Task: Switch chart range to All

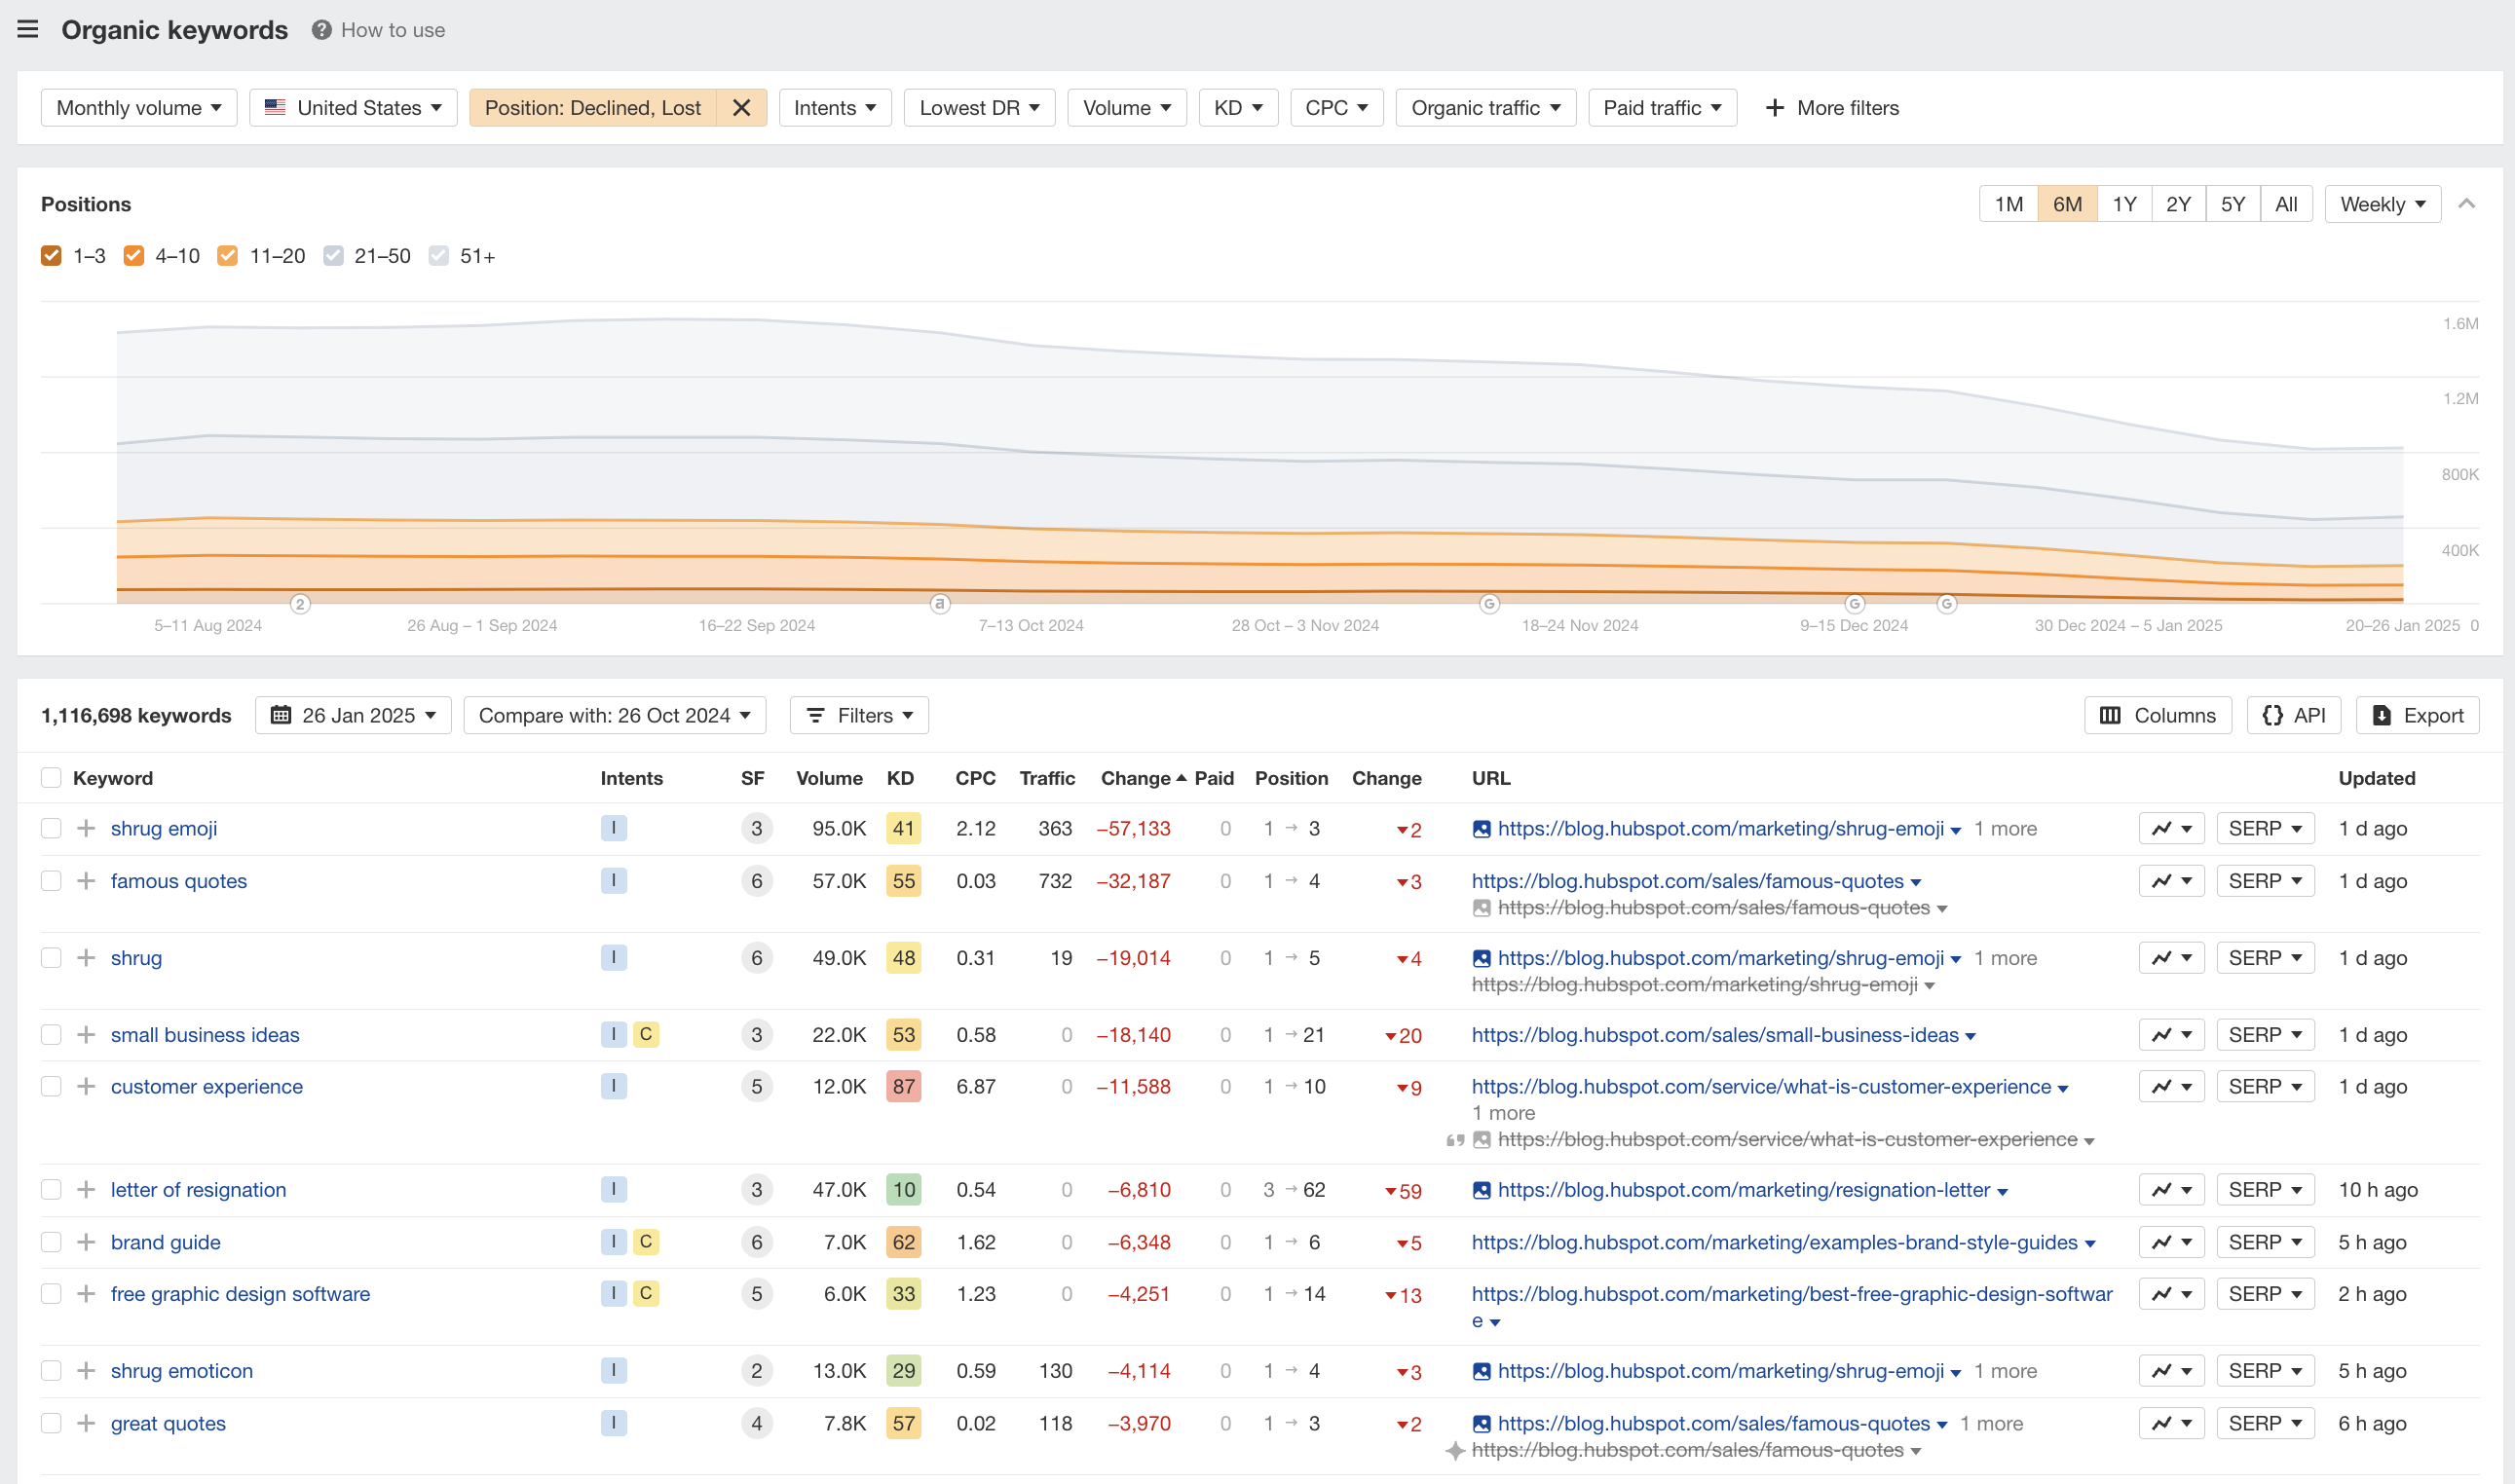Action: tap(2286, 204)
